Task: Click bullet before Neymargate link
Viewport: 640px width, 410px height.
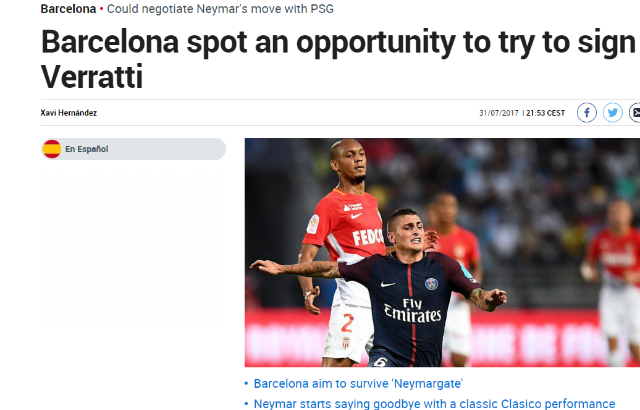Action: (246, 383)
